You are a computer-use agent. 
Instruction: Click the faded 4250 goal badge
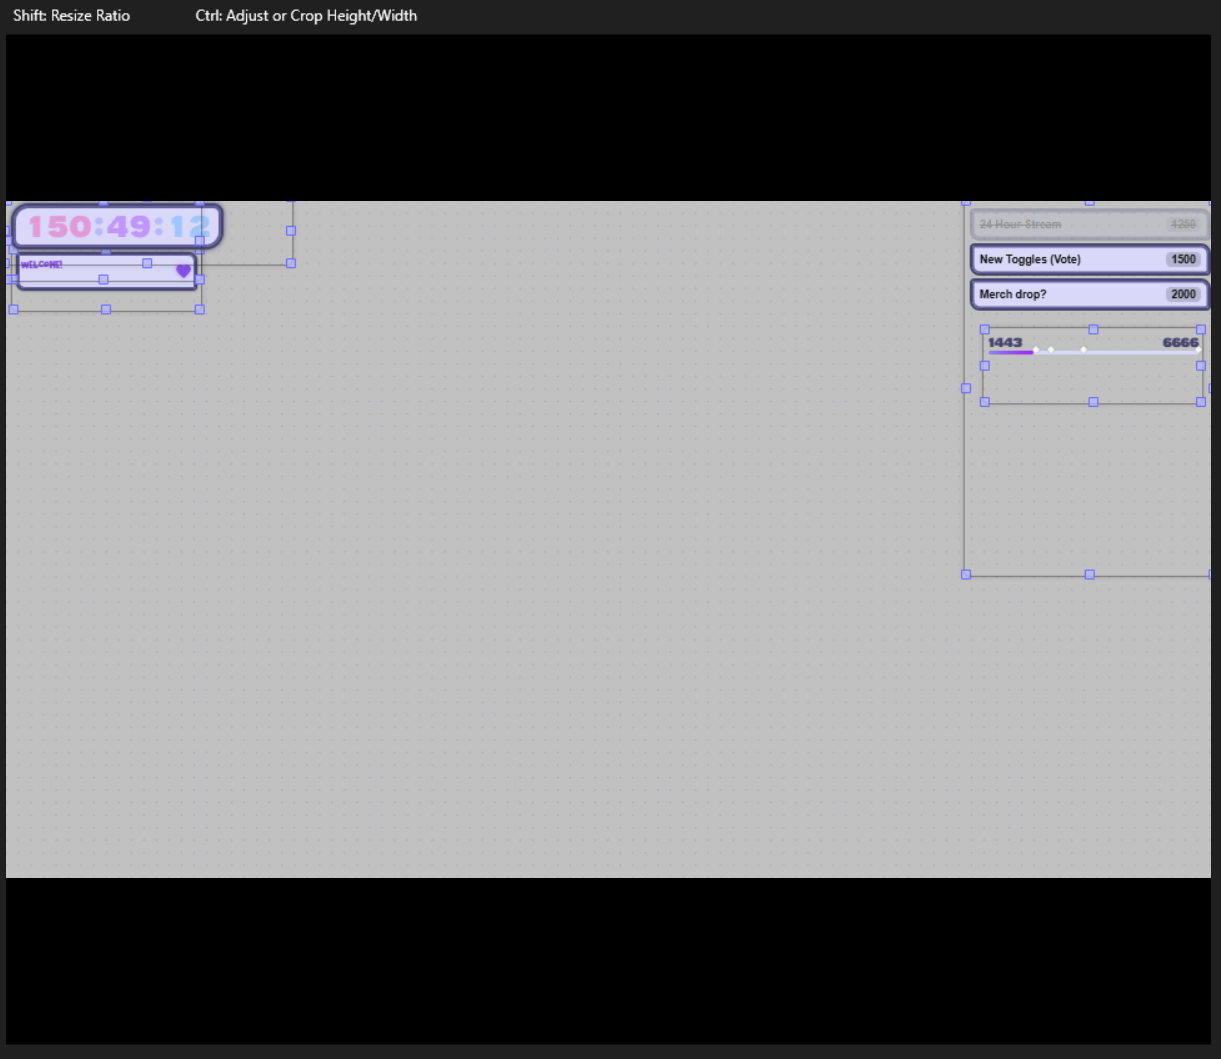pos(1183,224)
